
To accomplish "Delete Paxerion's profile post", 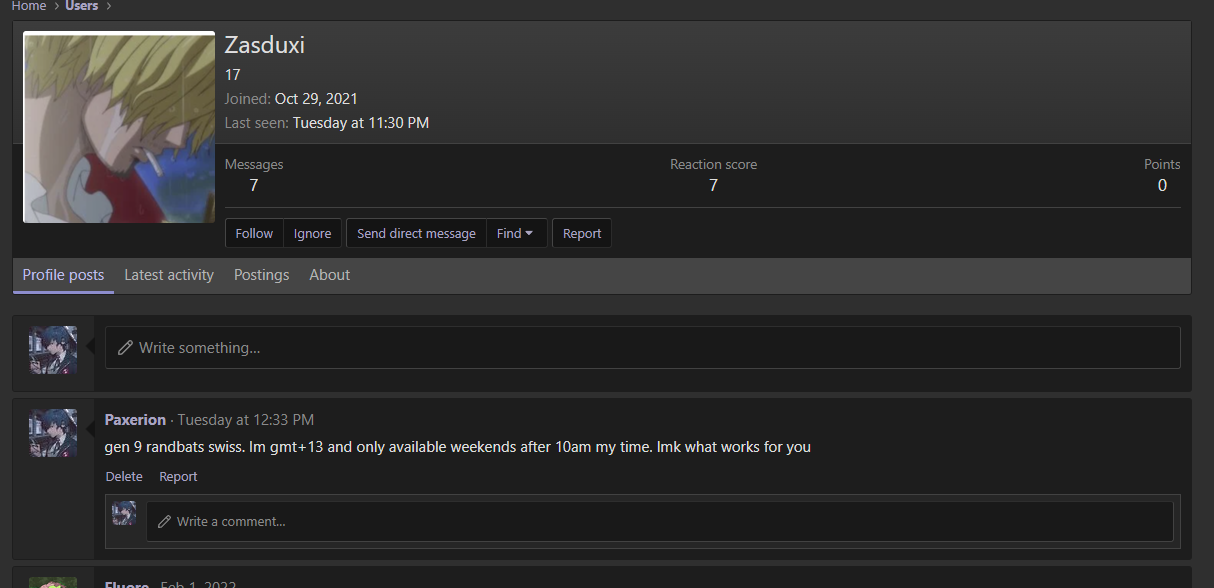I will pos(124,477).
